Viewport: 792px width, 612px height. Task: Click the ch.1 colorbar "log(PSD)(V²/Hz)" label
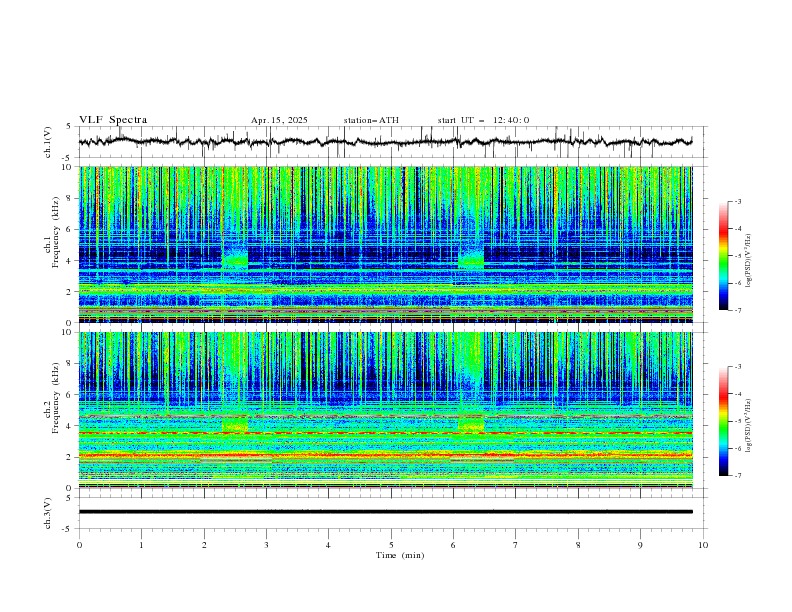tap(748, 261)
